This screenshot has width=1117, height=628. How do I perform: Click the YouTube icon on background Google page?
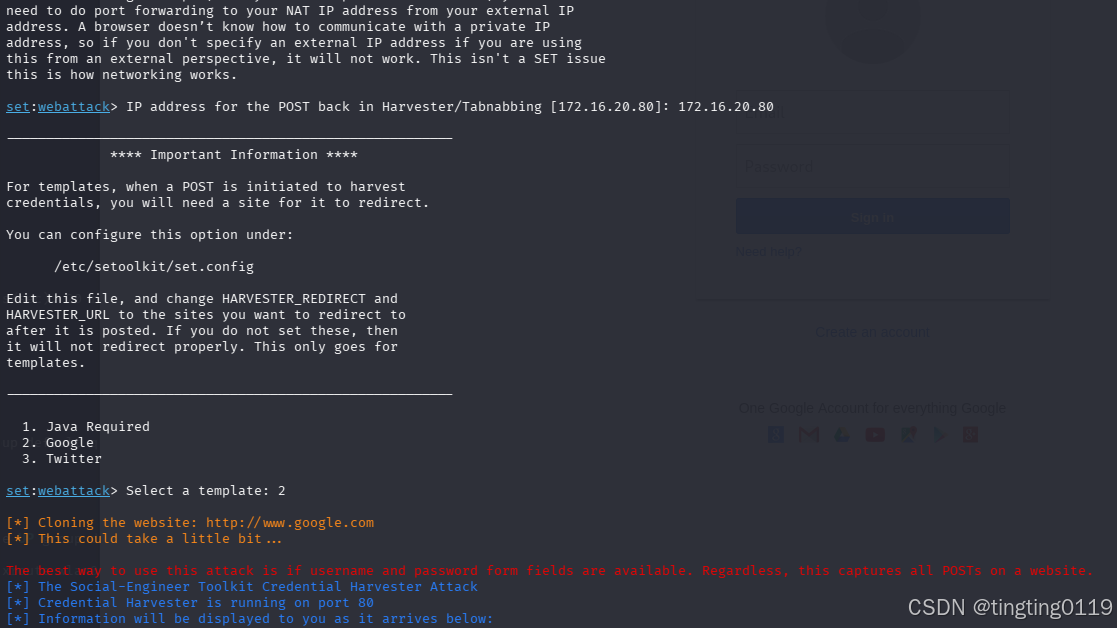875,435
